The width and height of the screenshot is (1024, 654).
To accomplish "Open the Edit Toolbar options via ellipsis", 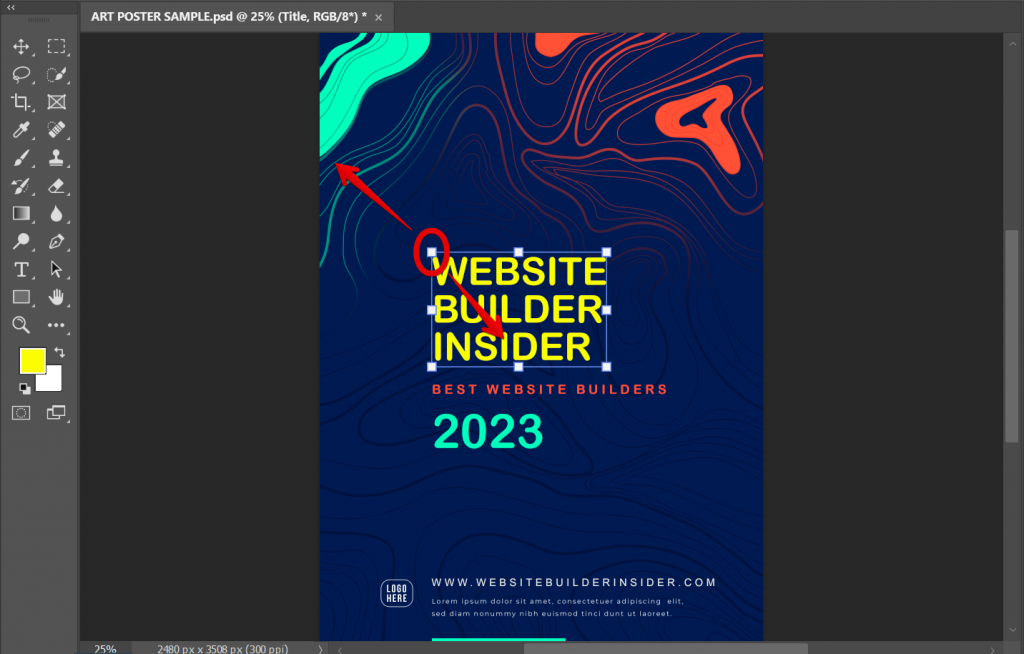I will (x=57, y=325).
